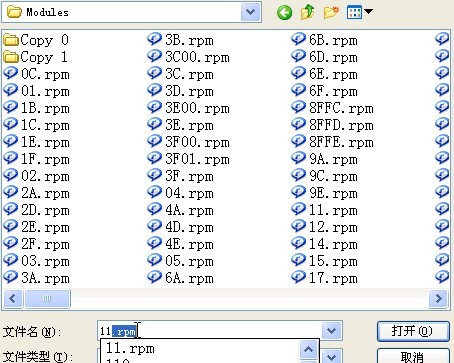Select the 6B.rpm file icon

pyautogui.click(x=299, y=39)
